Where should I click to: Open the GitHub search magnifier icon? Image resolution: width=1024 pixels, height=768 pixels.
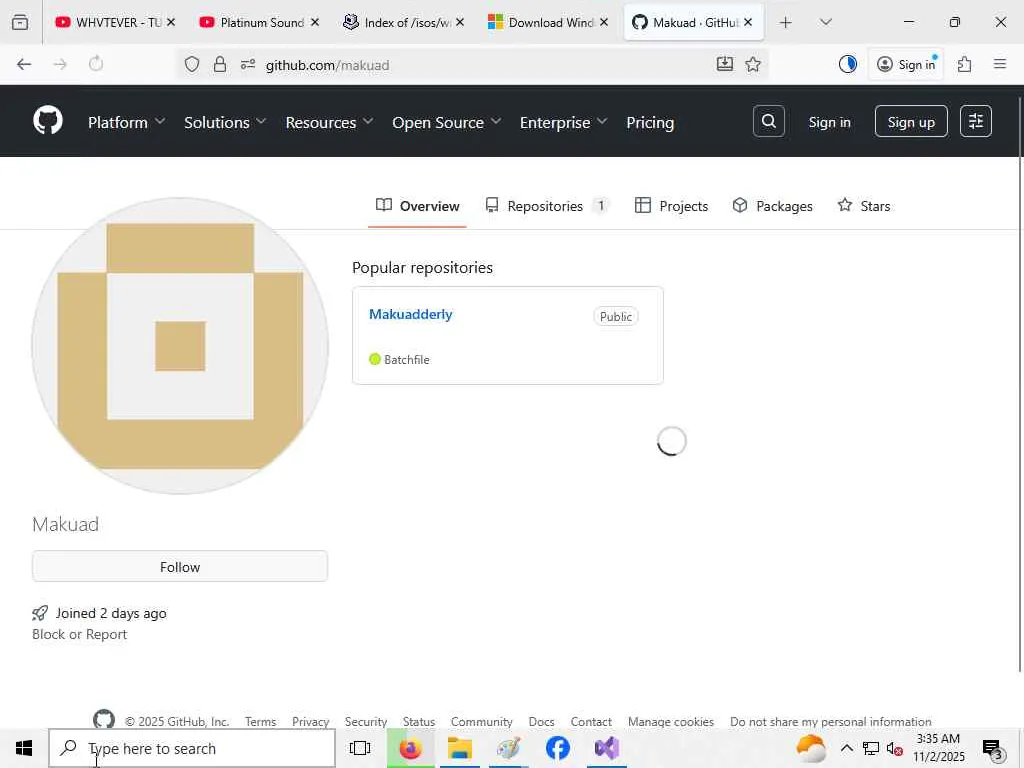click(769, 121)
